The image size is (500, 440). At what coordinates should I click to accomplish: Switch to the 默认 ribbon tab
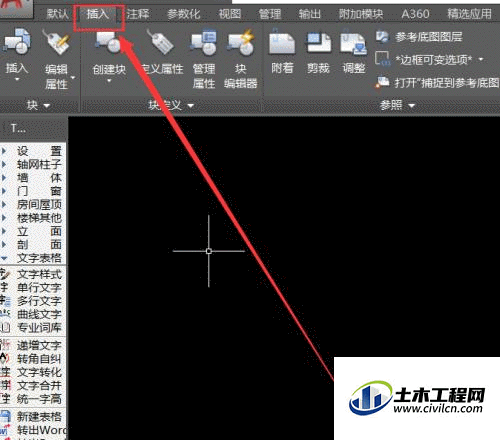tap(57, 14)
